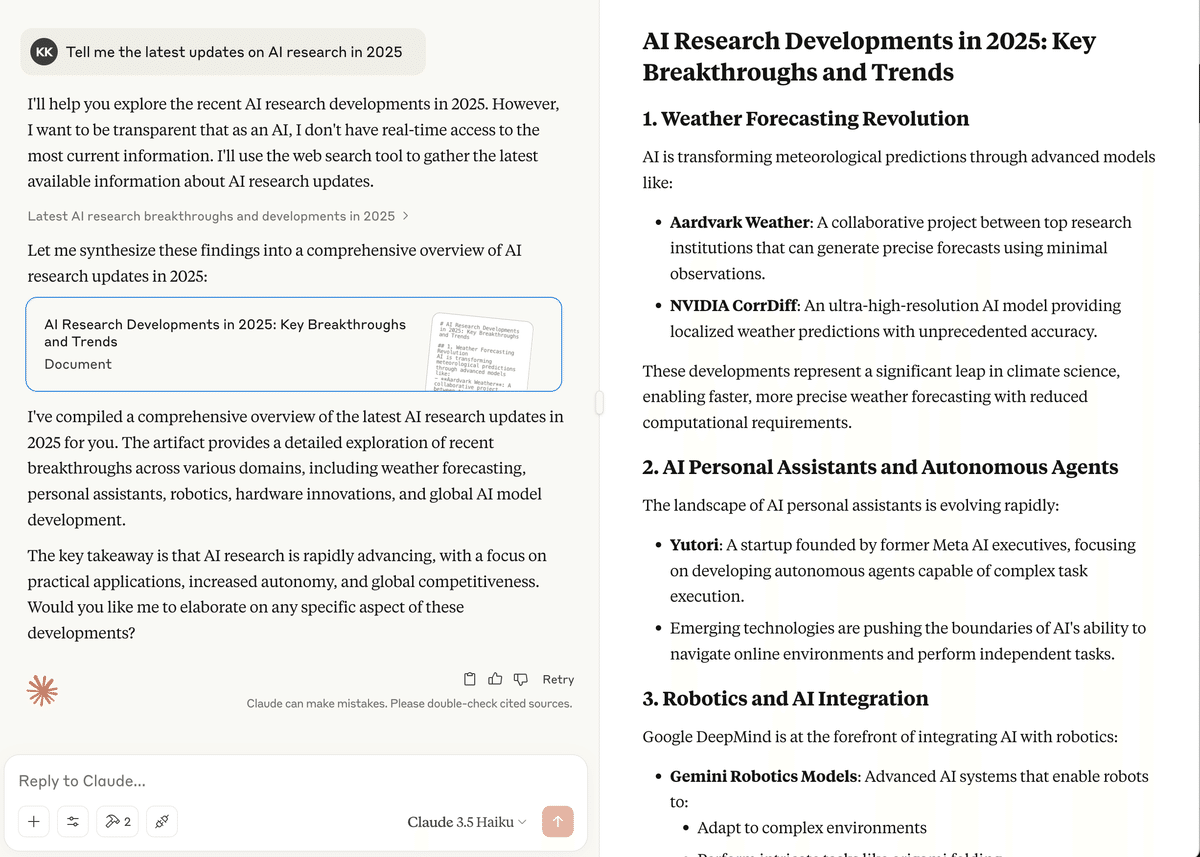Copy the response with the clipboard icon
Viewport: 1200px width, 857px height.
[x=470, y=679]
